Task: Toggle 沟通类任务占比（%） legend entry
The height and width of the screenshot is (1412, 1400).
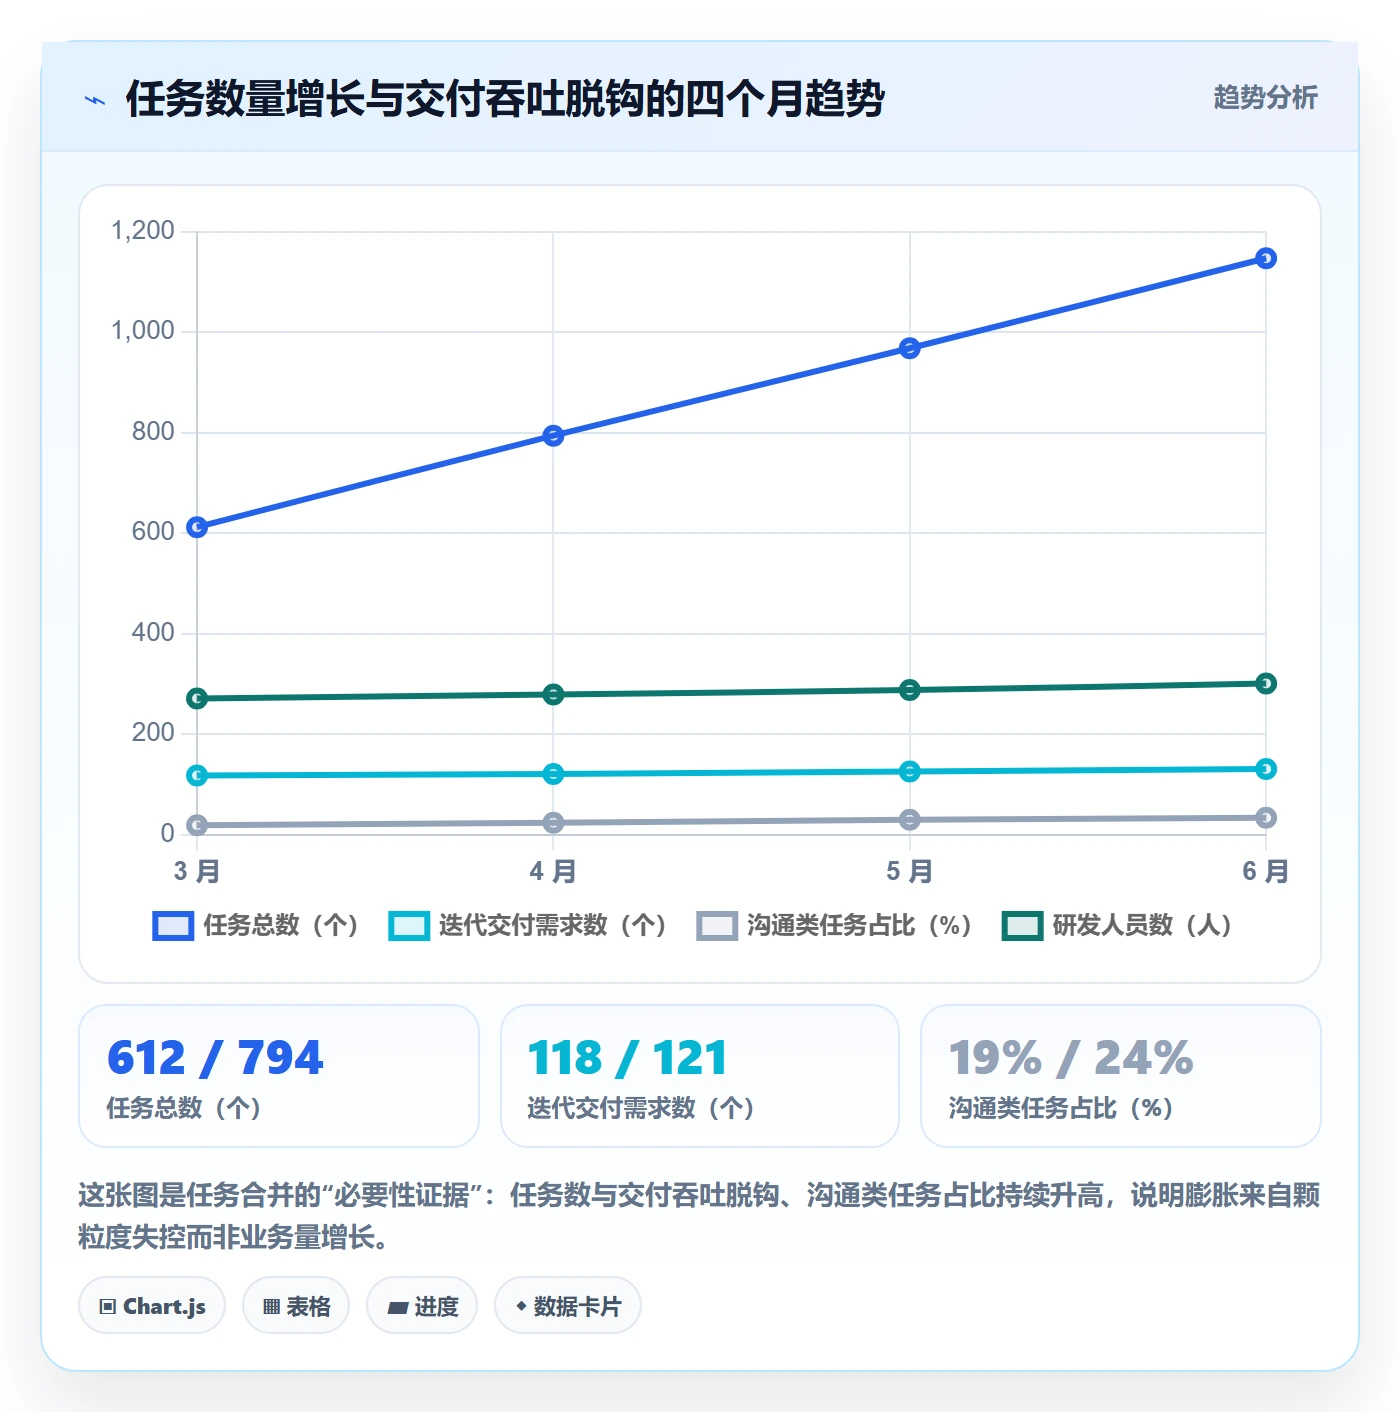Action: (x=835, y=926)
